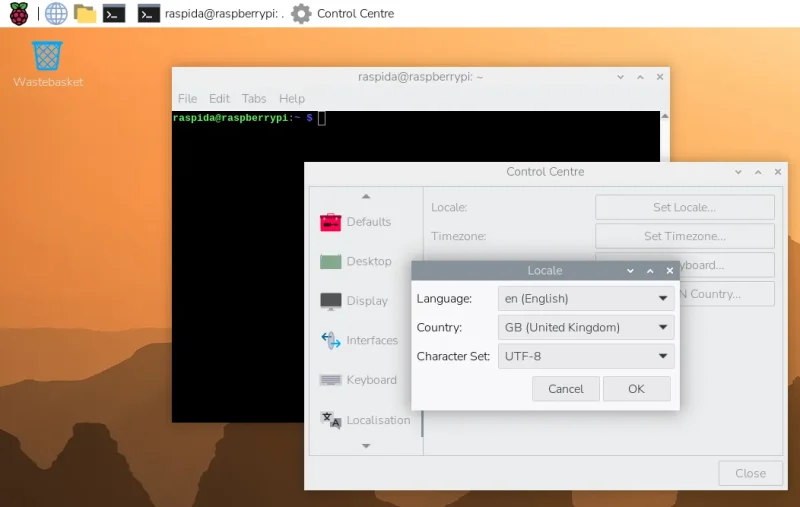800x507 pixels.
Task: Close the terminal window
Action: click(660, 77)
